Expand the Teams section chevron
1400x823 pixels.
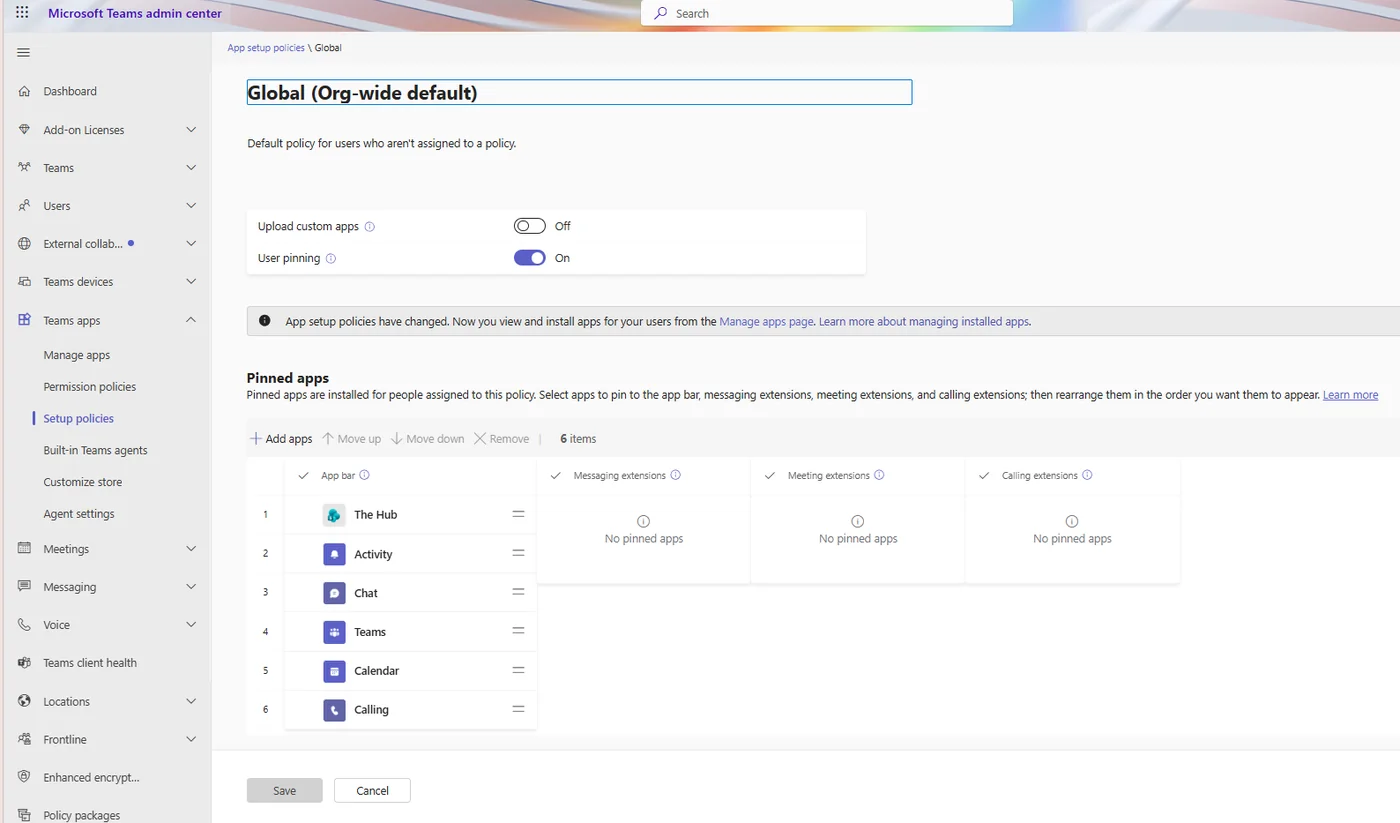[191, 168]
